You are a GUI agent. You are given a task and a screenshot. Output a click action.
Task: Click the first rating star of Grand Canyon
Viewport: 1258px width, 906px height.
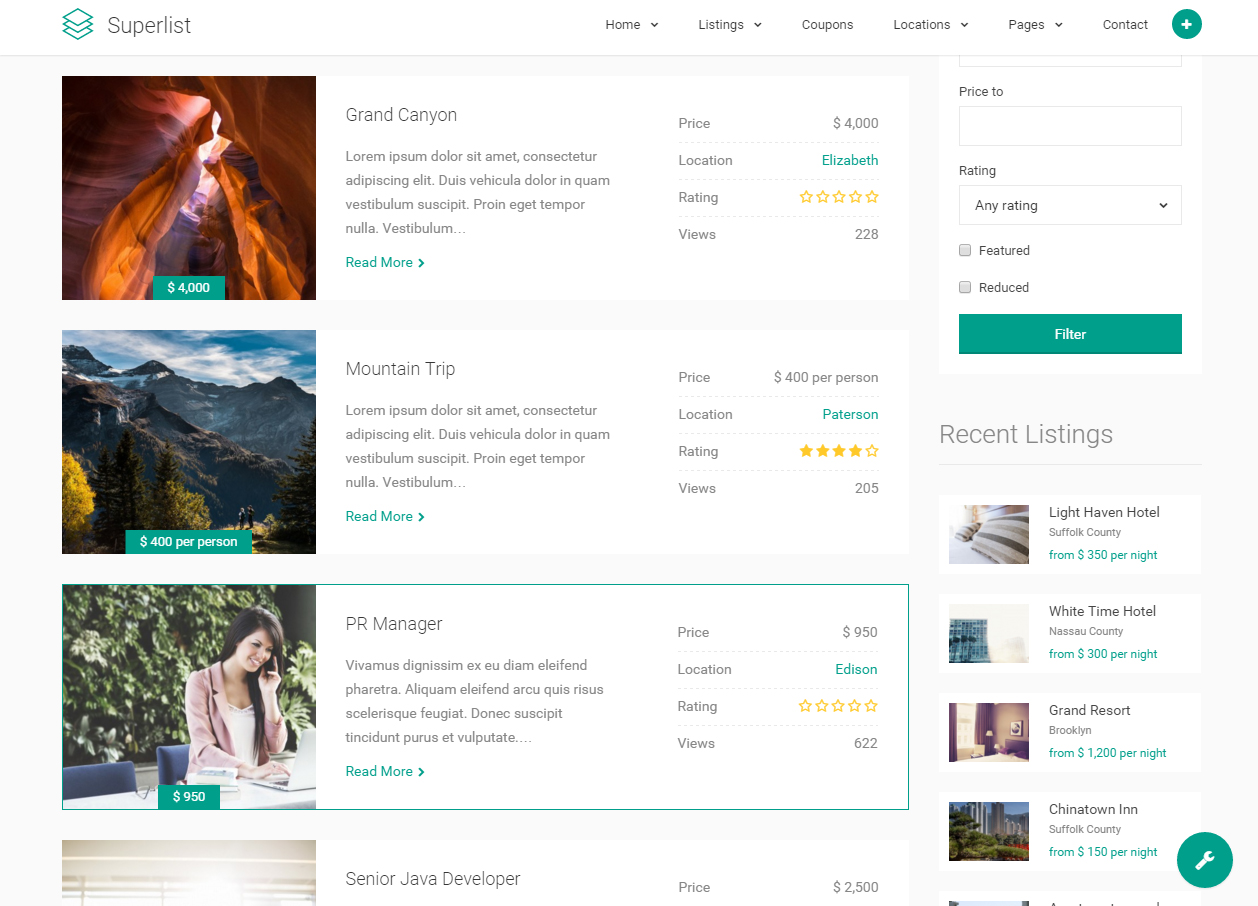coord(806,197)
